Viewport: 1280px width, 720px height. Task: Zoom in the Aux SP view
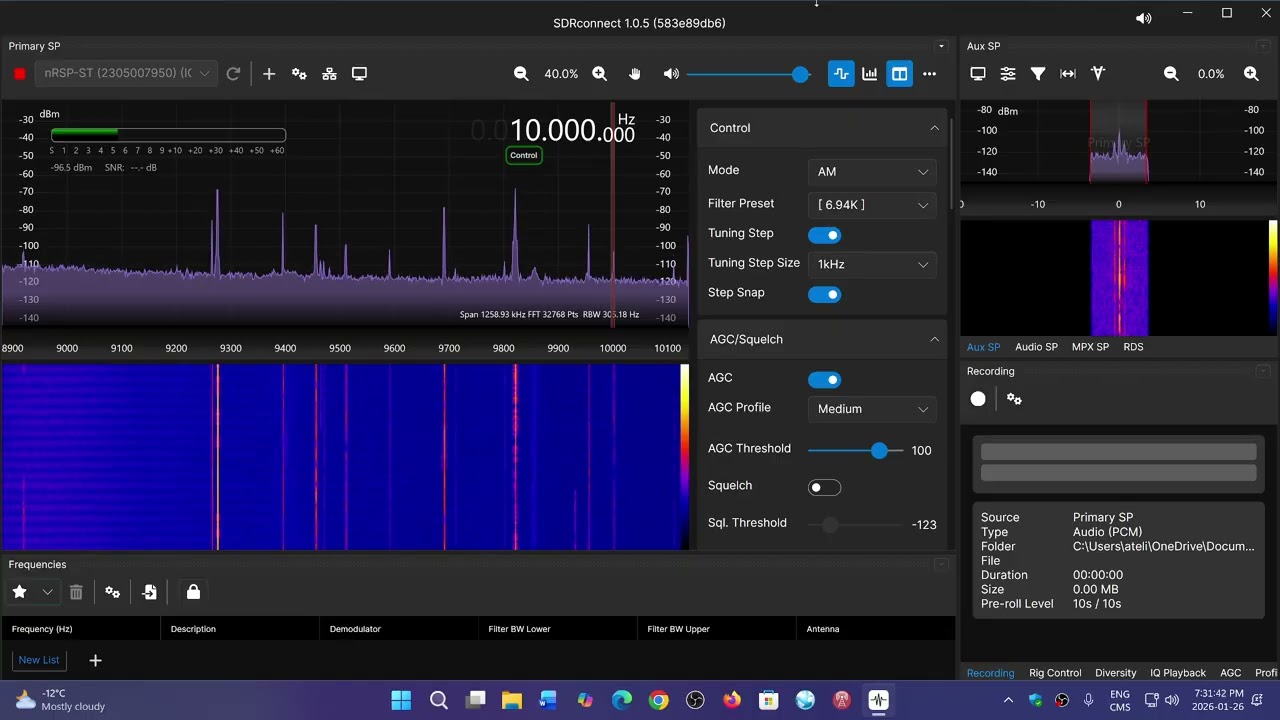tap(1251, 74)
